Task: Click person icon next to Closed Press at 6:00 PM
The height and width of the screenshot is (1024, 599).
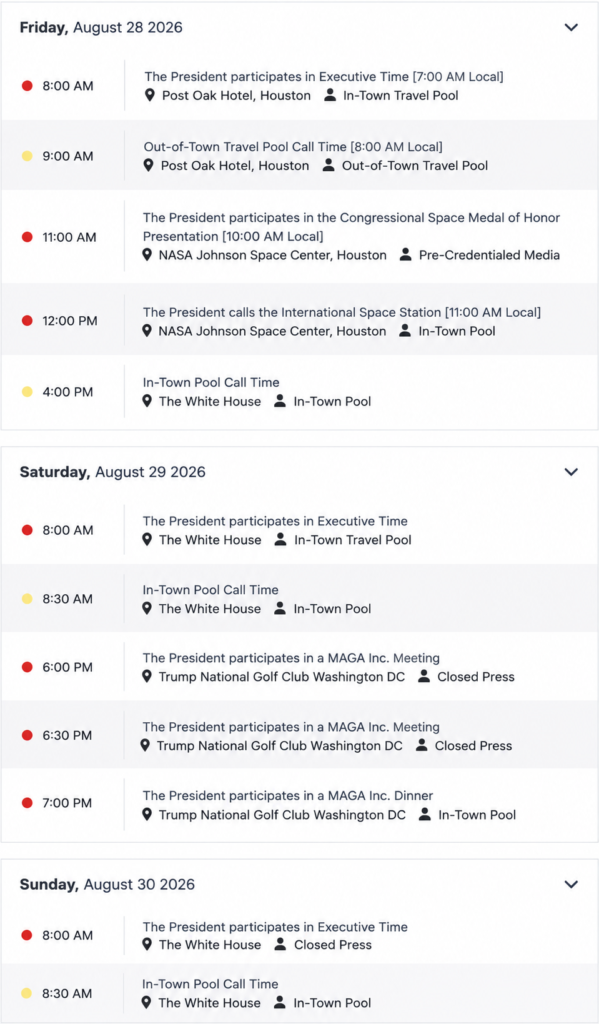Action: pyautogui.click(x=424, y=677)
